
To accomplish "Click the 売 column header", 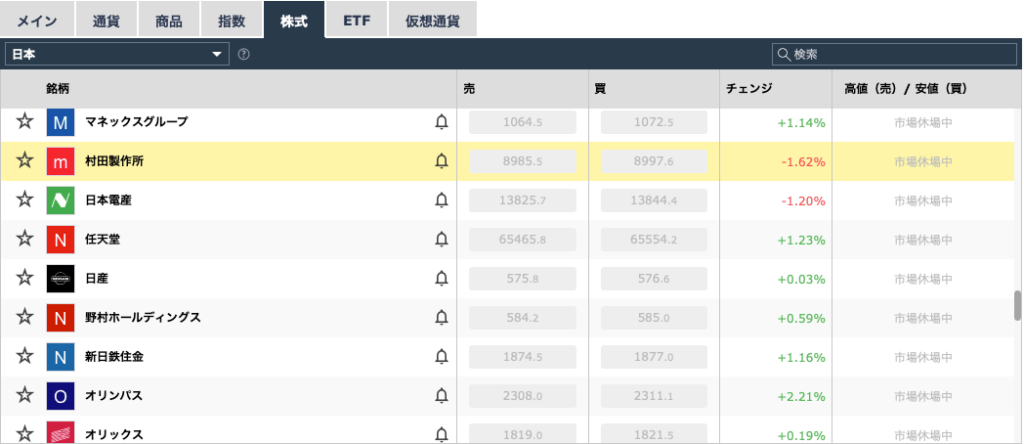I will [469, 89].
